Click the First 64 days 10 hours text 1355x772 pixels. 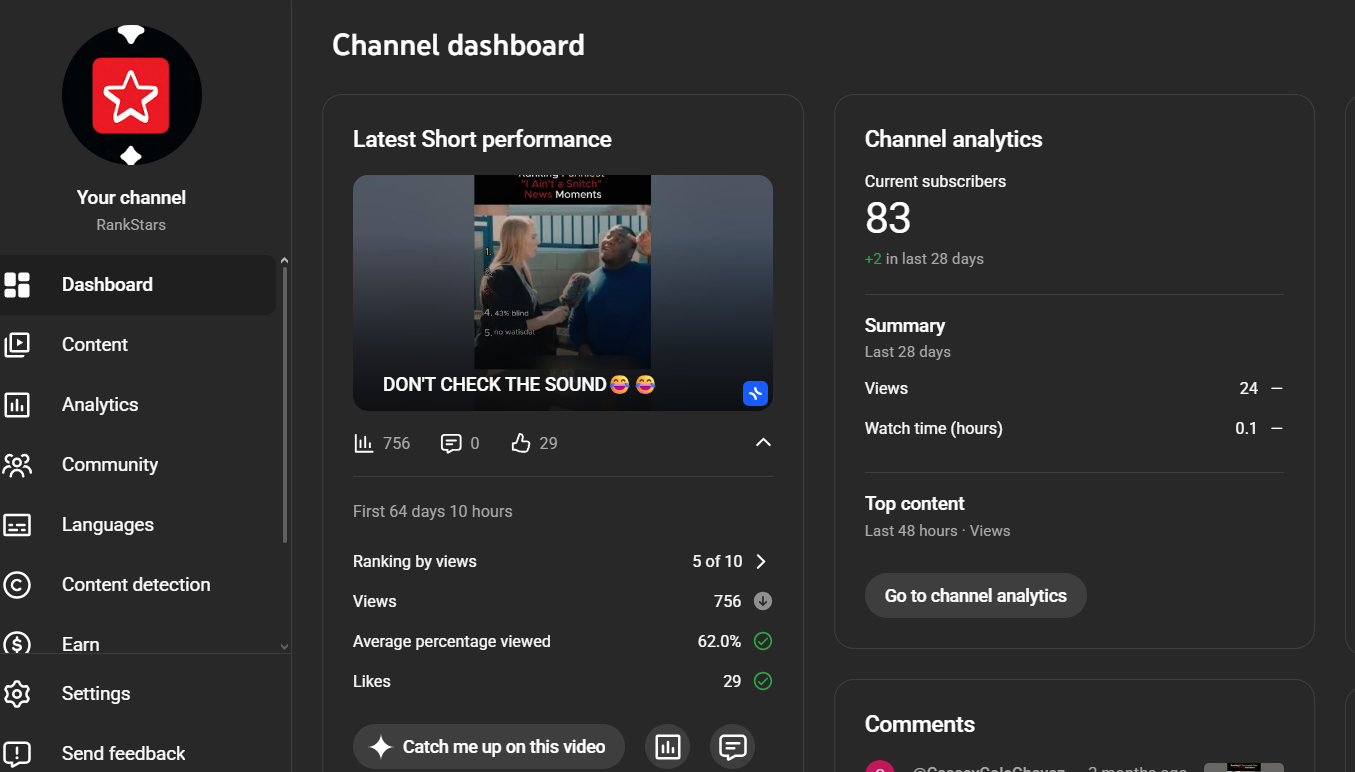[x=433, y=511]
